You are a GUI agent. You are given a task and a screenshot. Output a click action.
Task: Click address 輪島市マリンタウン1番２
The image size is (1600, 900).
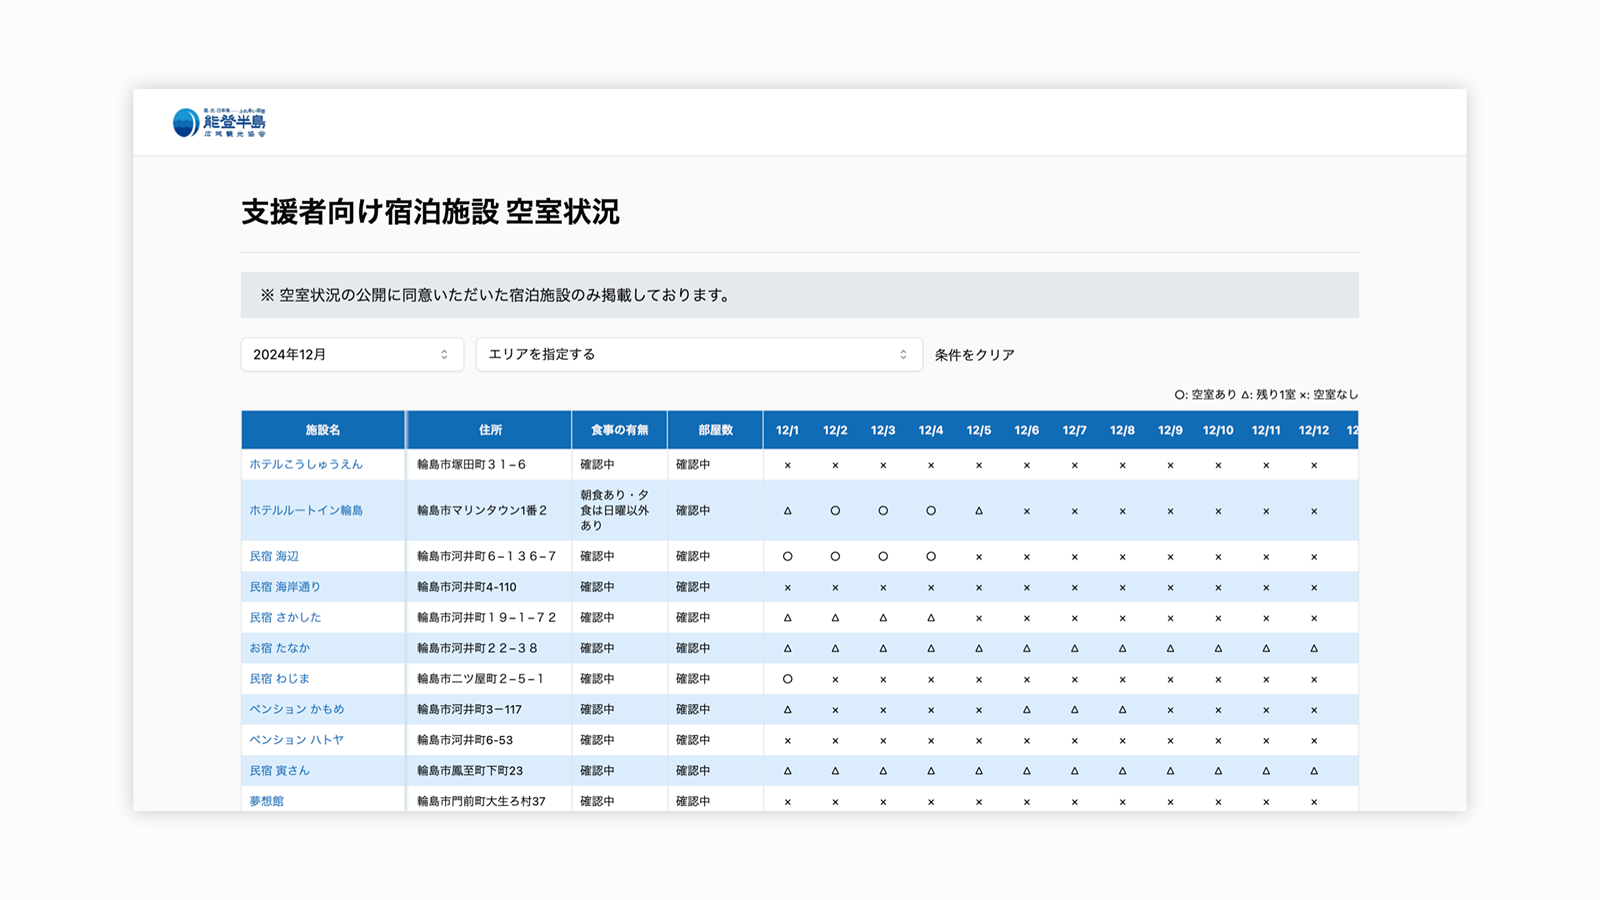482,510
